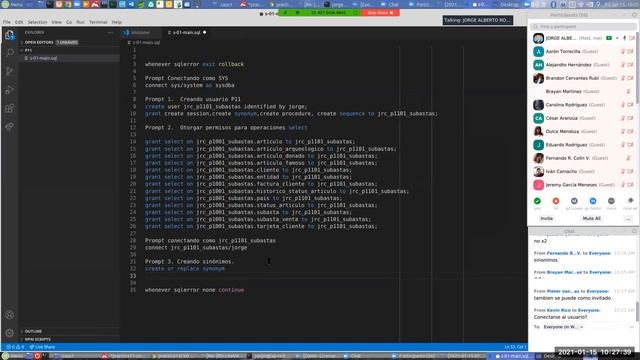Open the Source Control view
This screenshot has width=640, height=360.
point(10,71)
